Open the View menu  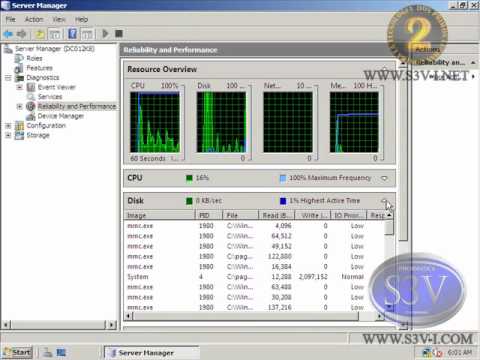pyautogui.click(x=59, y=19)
